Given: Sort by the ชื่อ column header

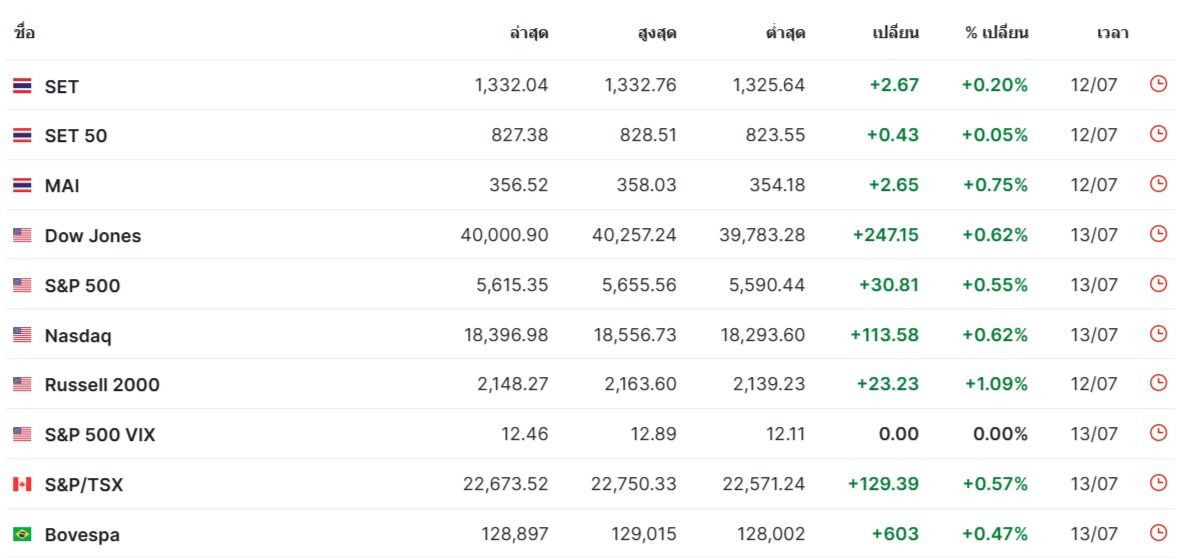Looking at the screenshot, I should click(x=24, y=33).
